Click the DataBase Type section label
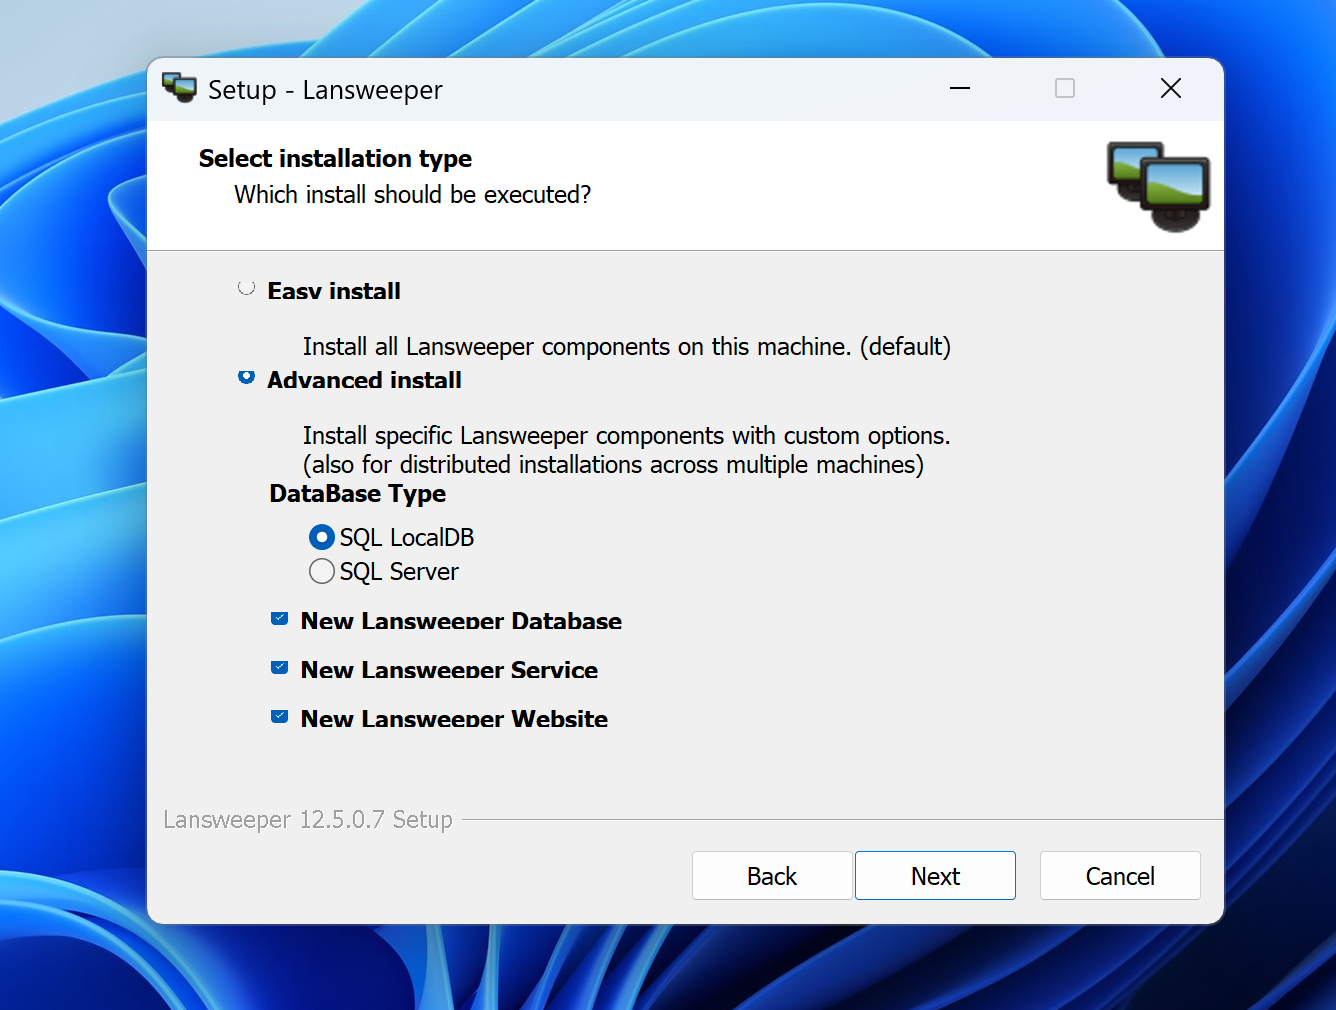Viewport: 1336px width, 1010px height. [x=357, y=494]
